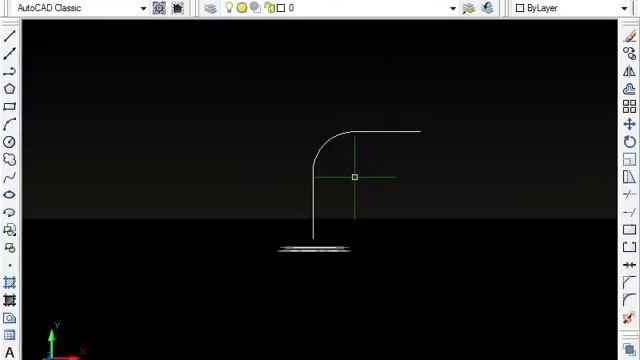The image size is (640, 360).
Task: Toggle layer 0 viewport freeze icon
Action: point(256,8)
